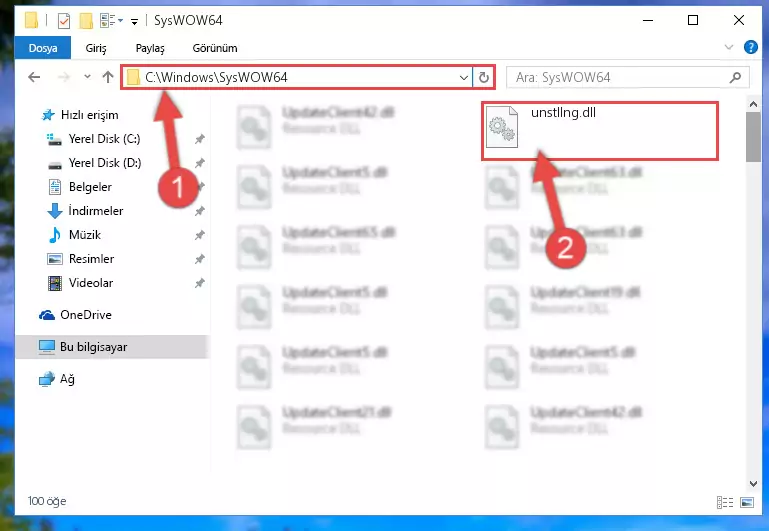Click the Müzik note icon in sidebar

coord(55,235)
